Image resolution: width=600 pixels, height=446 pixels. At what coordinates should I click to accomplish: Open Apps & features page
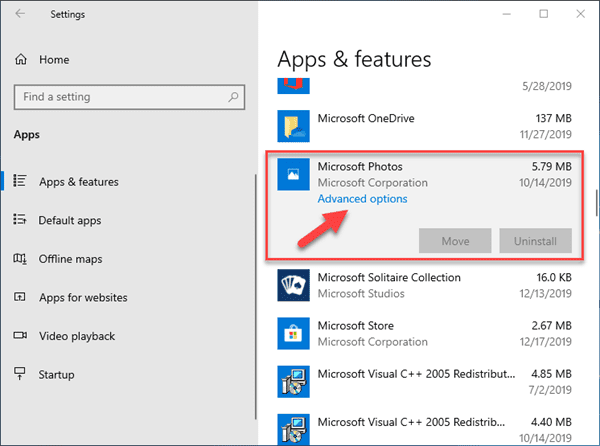tap(79, 182)
